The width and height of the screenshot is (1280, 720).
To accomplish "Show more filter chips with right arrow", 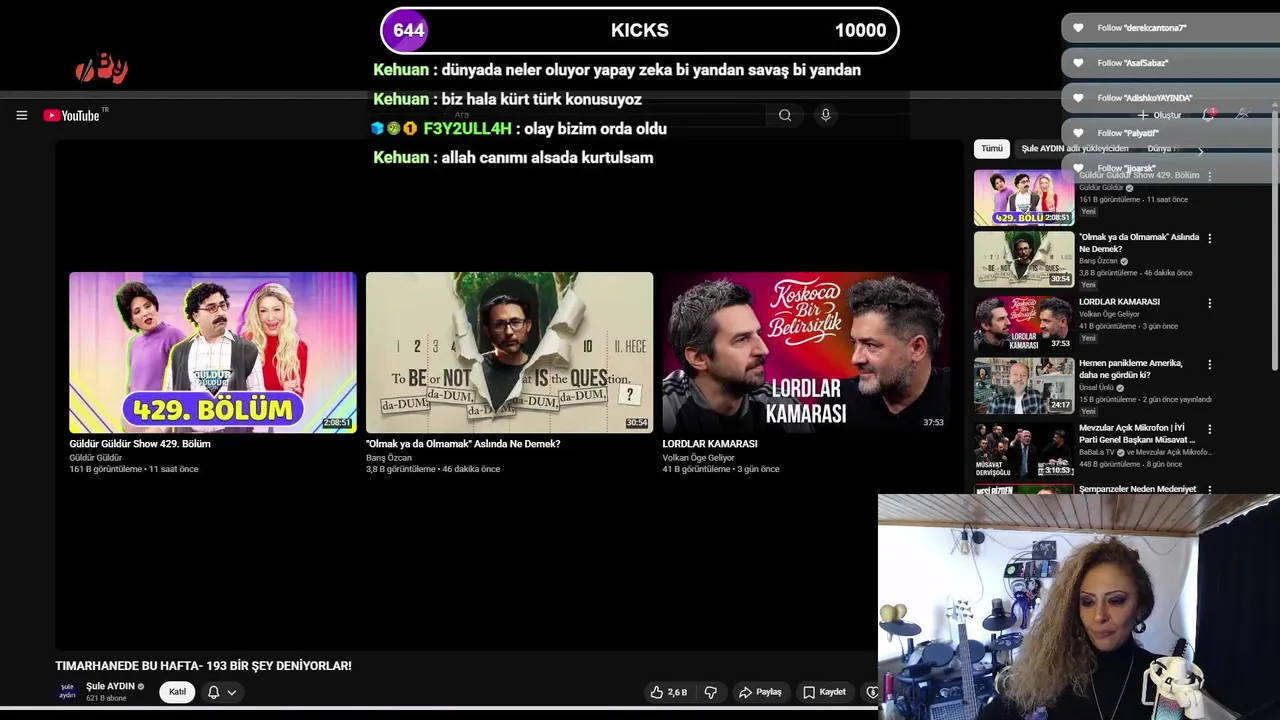I will click(x=1200, y=150).
